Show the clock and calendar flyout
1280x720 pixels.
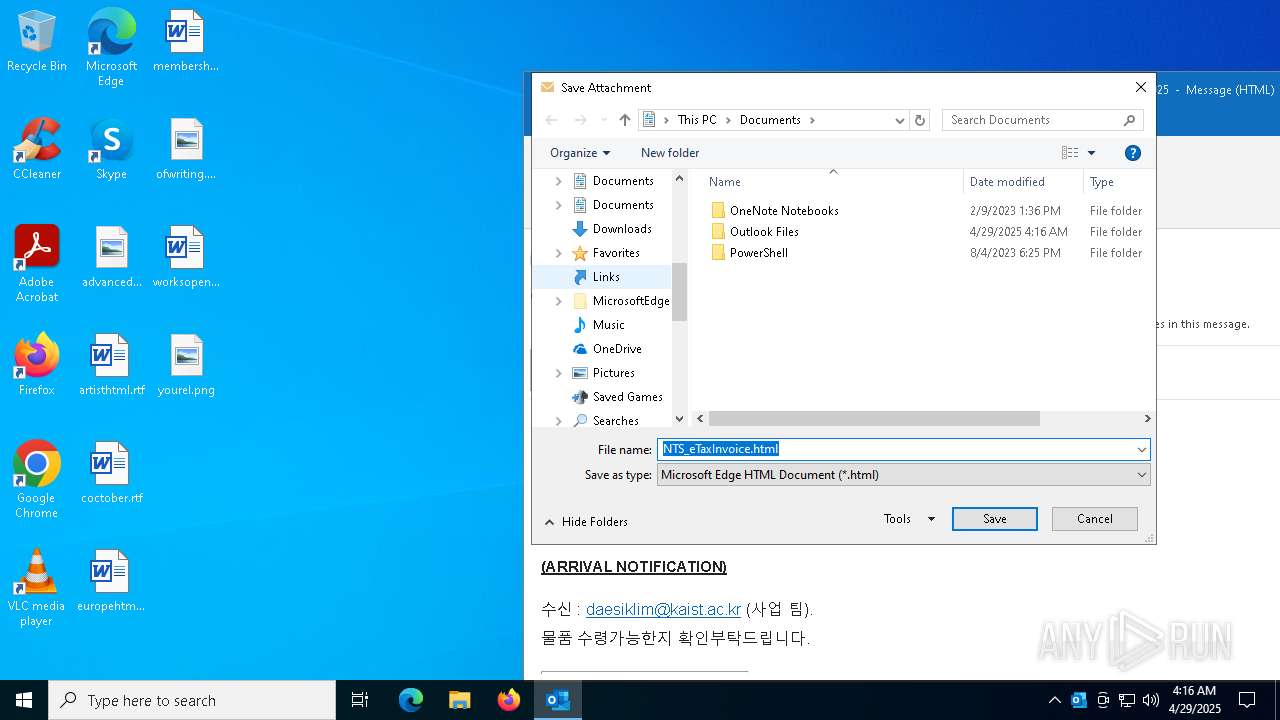[x=1194, y=700]
